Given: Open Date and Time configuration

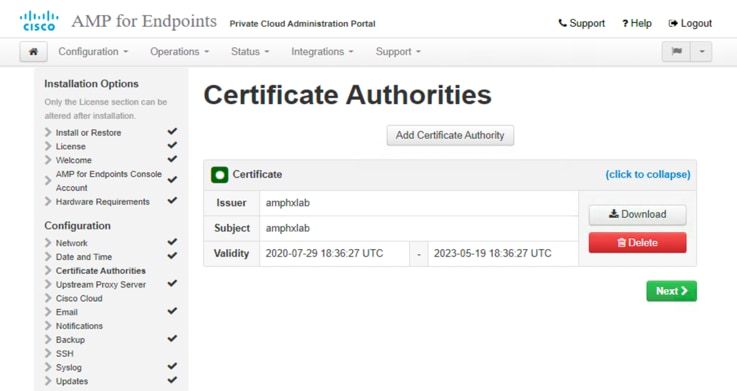Looking at the screenshot, I should [x=84, y=257].
